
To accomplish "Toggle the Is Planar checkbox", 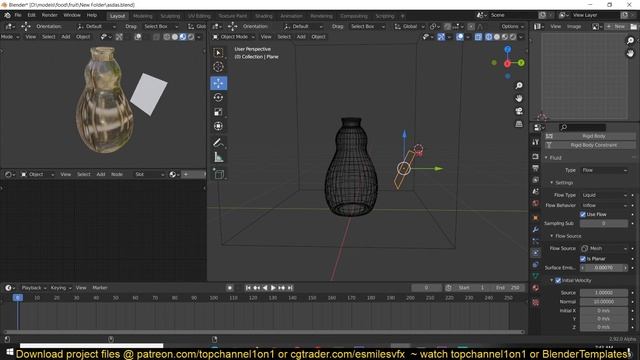I will [x=583, y=259].
